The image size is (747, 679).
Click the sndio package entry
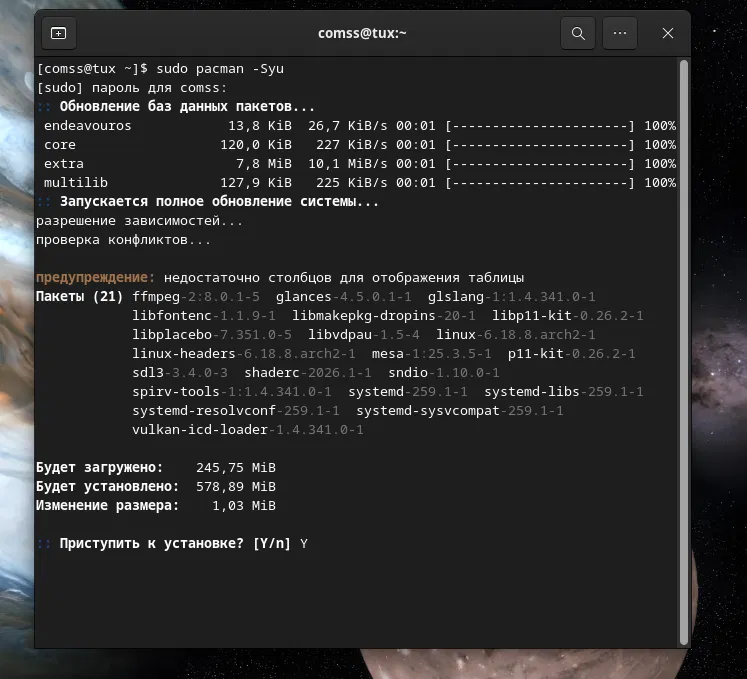pyautogui.click(x=444, y=372)
